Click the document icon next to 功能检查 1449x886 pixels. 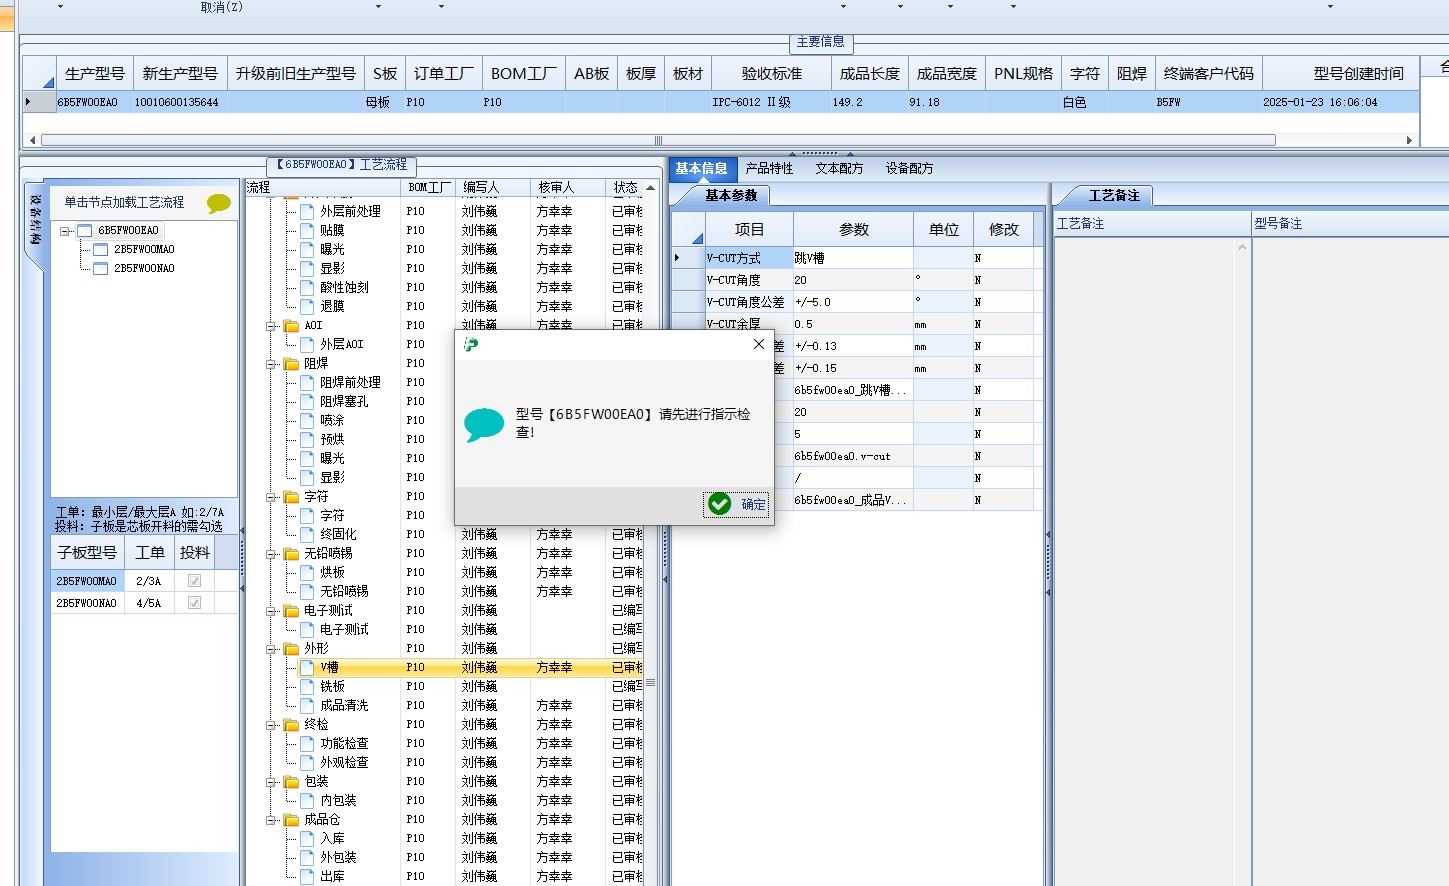[308, 743]
